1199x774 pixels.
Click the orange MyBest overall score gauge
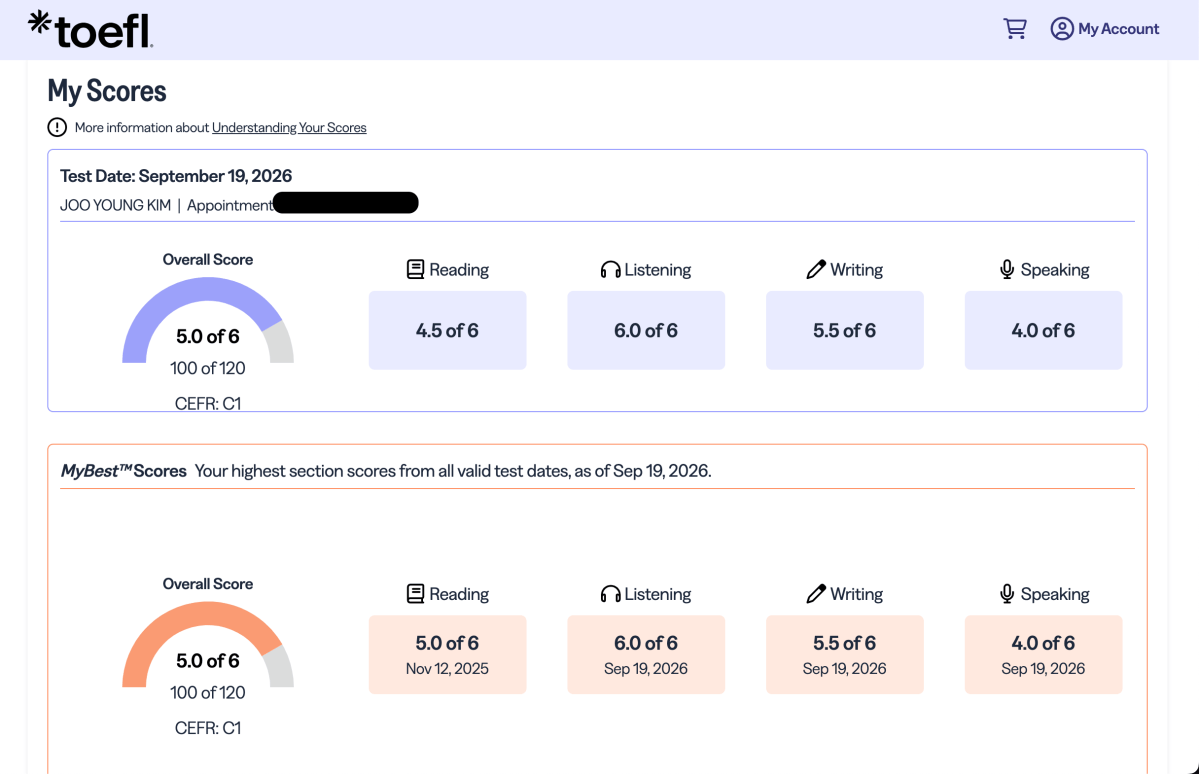(x=208, y=644)
